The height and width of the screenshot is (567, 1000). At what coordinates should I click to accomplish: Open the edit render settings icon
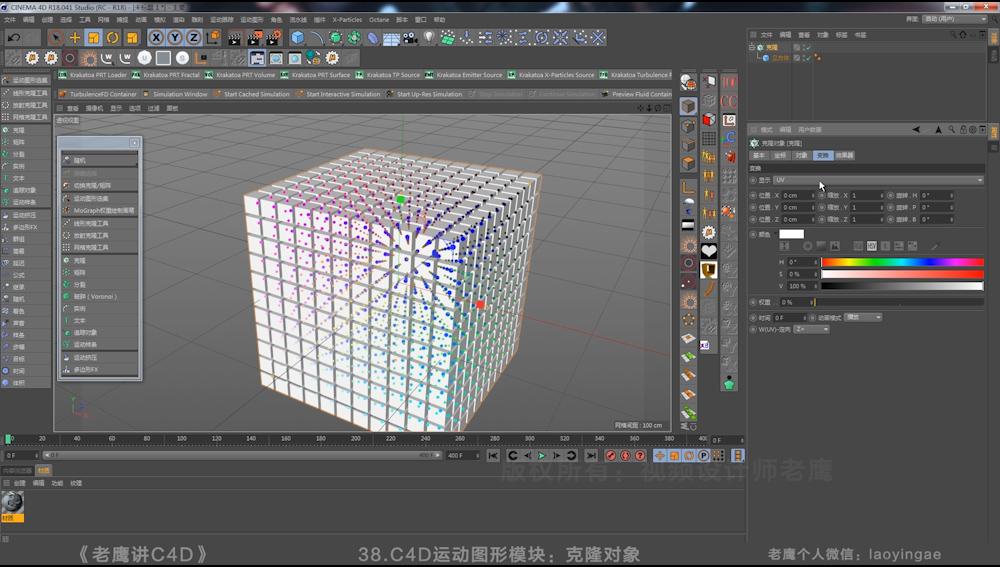(273, 38)
